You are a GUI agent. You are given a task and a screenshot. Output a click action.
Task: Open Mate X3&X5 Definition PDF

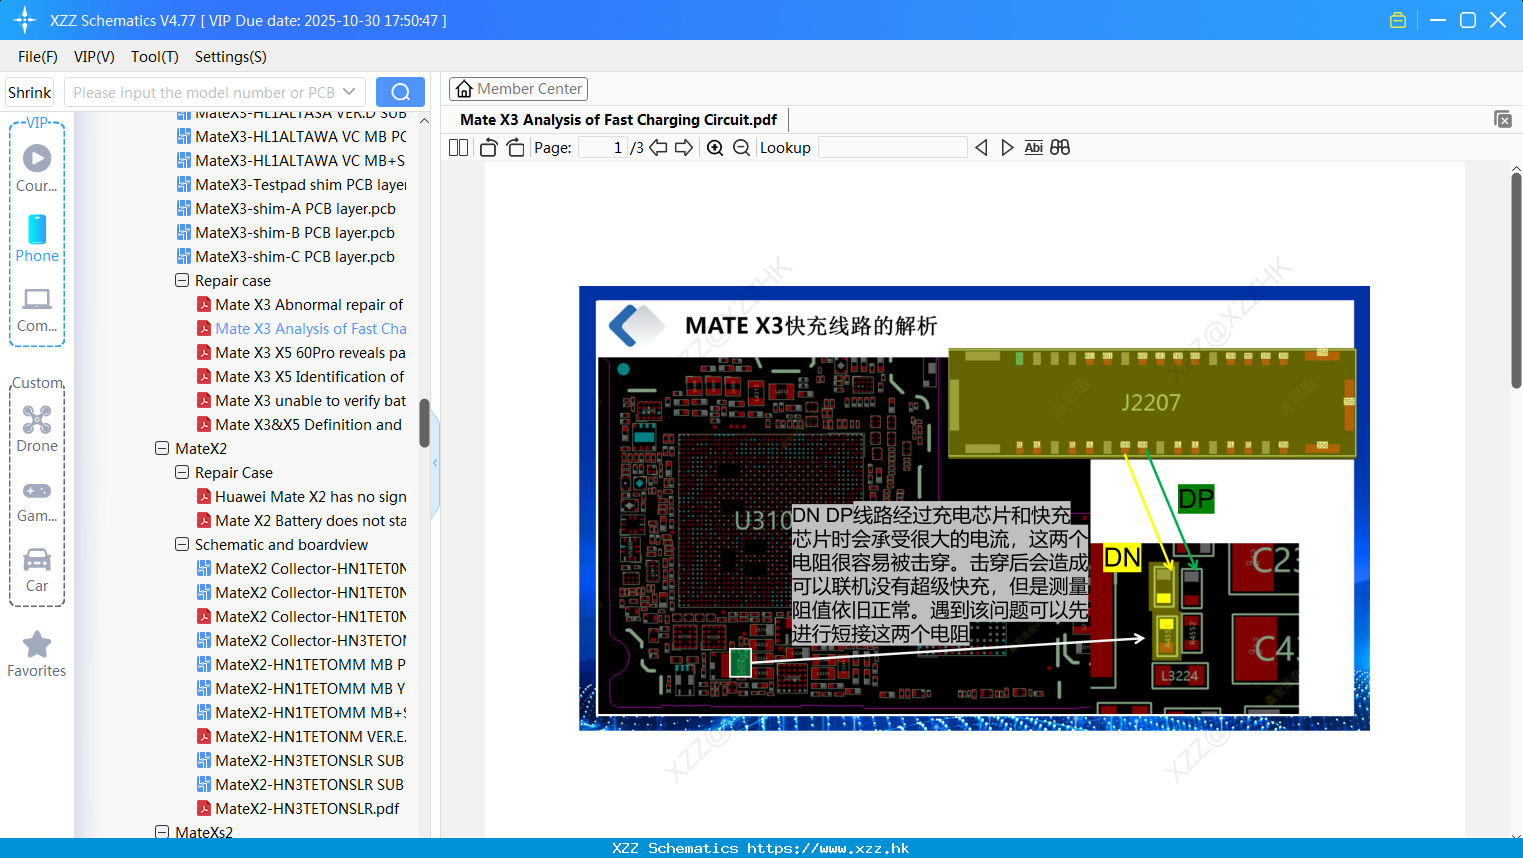(299, 425)
